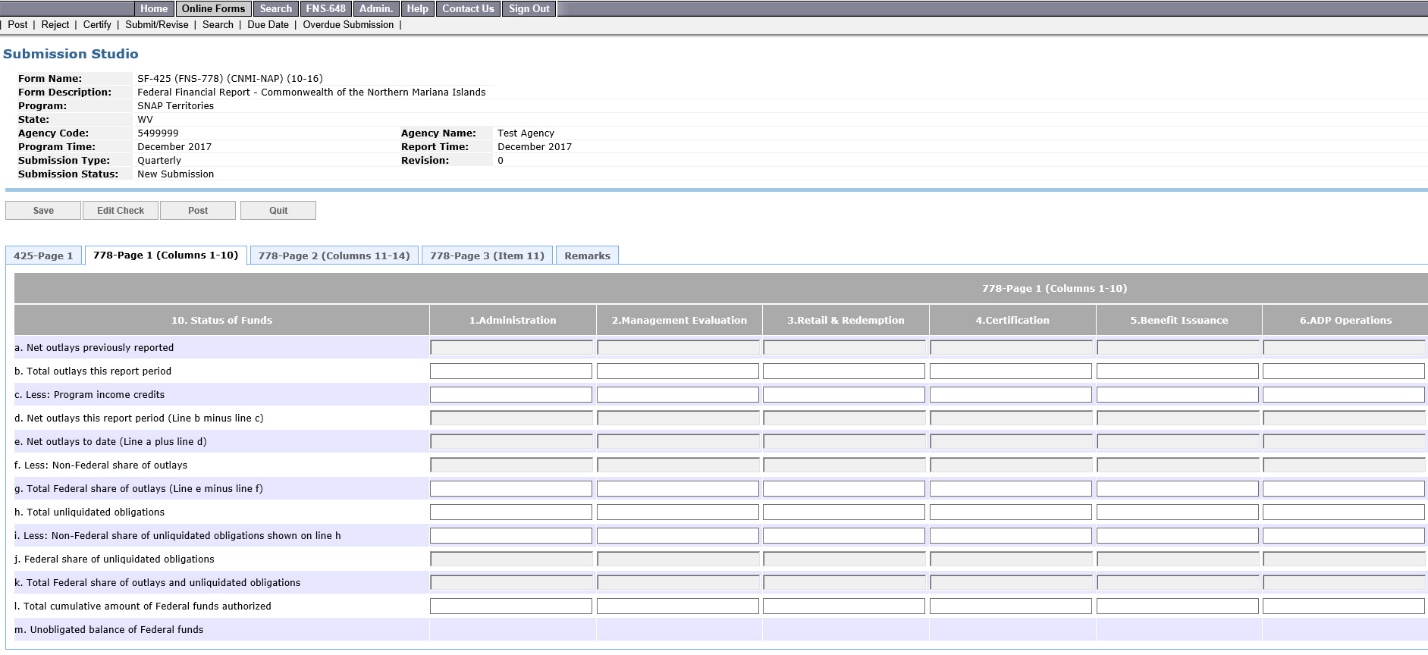1428x655 pixels.
Task: Click the Save button
Action: 43,211
